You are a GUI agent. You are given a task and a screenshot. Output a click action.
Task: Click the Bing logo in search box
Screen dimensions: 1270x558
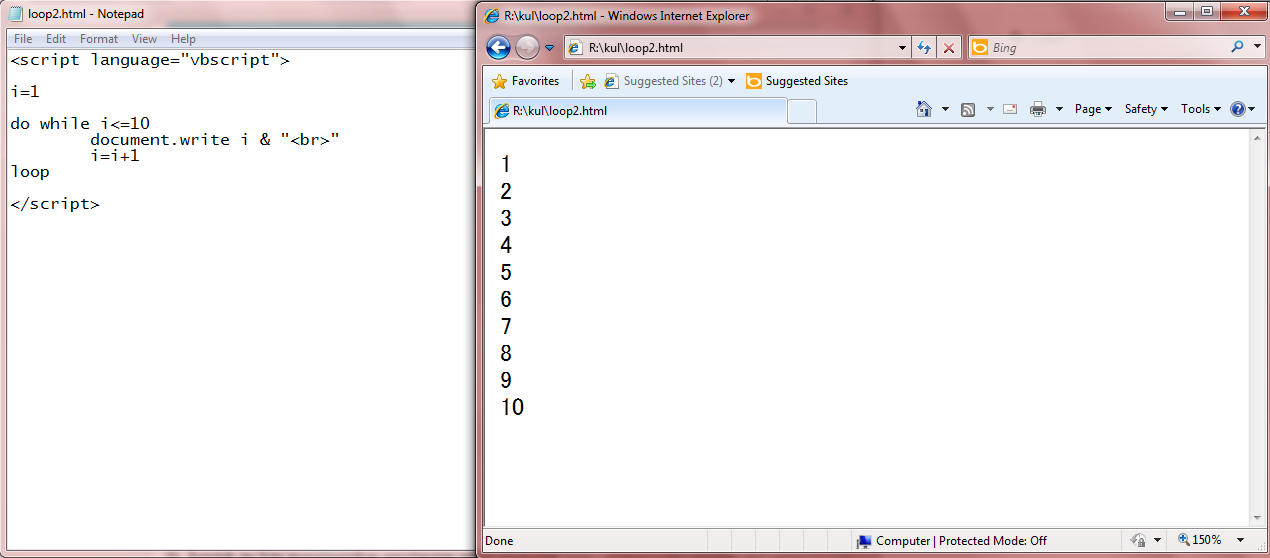coord(980,47)
